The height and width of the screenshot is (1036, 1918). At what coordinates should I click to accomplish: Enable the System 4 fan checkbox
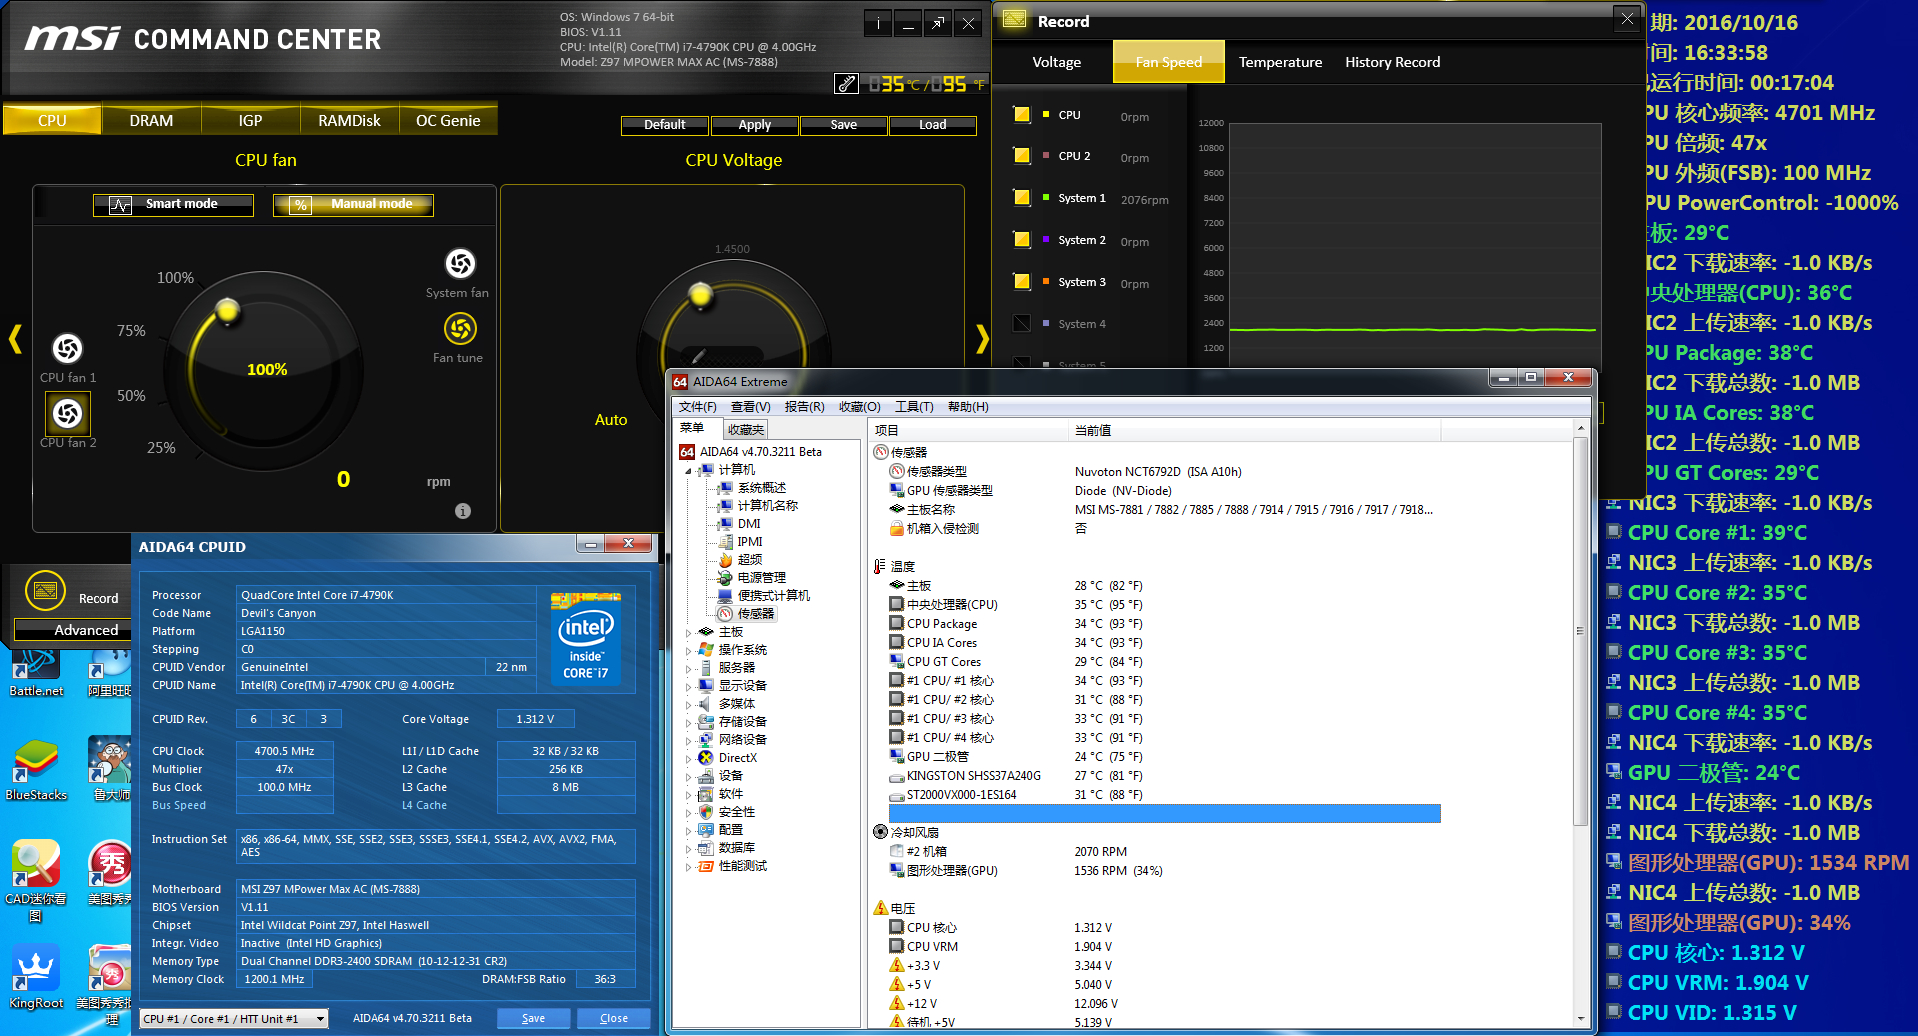1021,323
